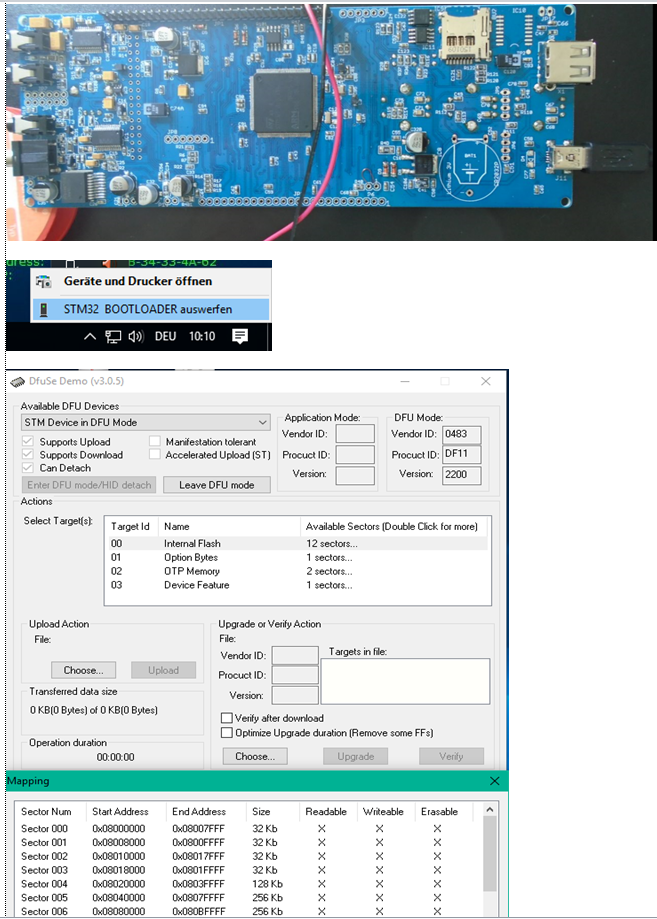Click Choose button in Upload Action
Screen dimensions: 657x919
(x=84, y=670)
